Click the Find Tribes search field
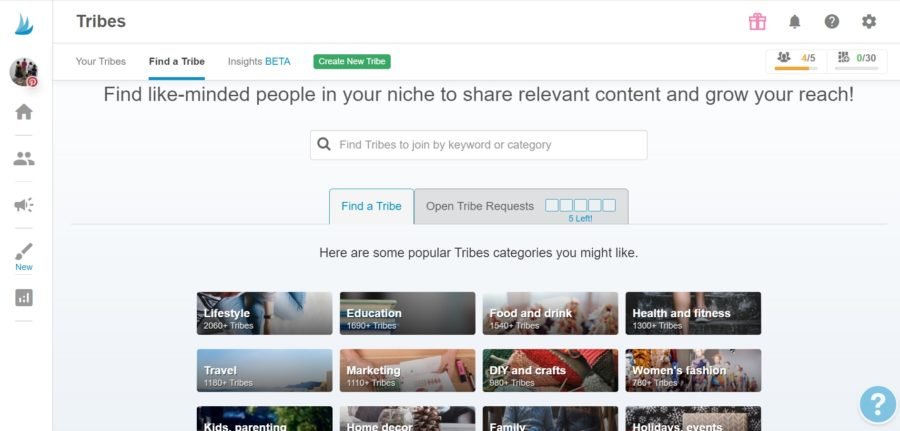The height and width of the screenshot is (431, 900). [x=479, y=145]
